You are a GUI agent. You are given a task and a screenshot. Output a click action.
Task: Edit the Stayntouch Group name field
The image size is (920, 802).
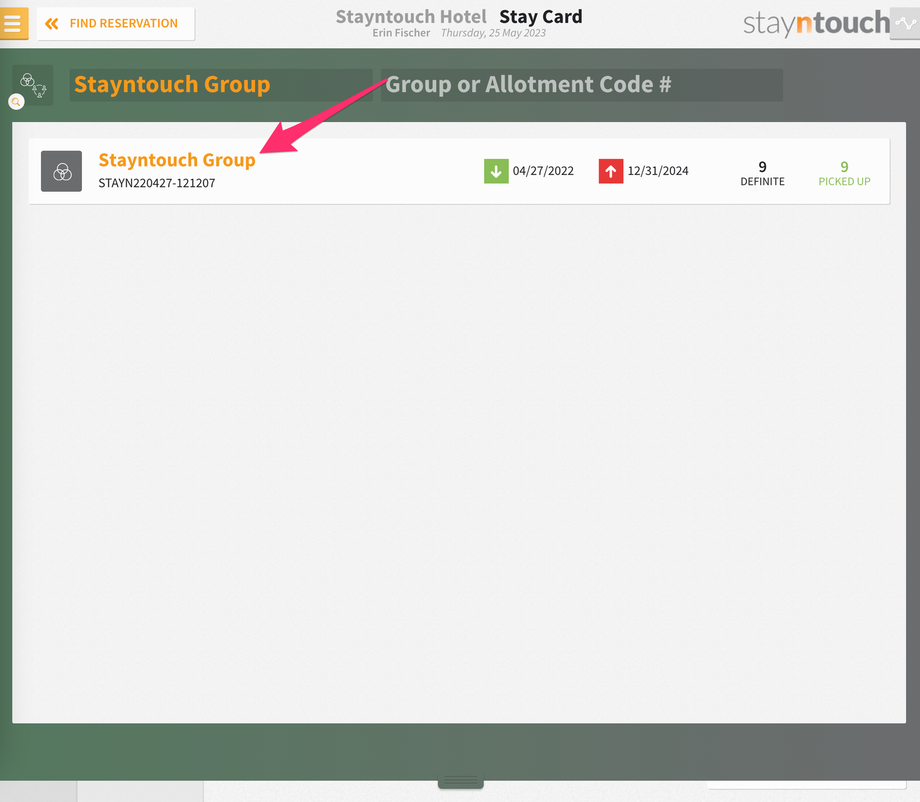(x=221, y=85)
